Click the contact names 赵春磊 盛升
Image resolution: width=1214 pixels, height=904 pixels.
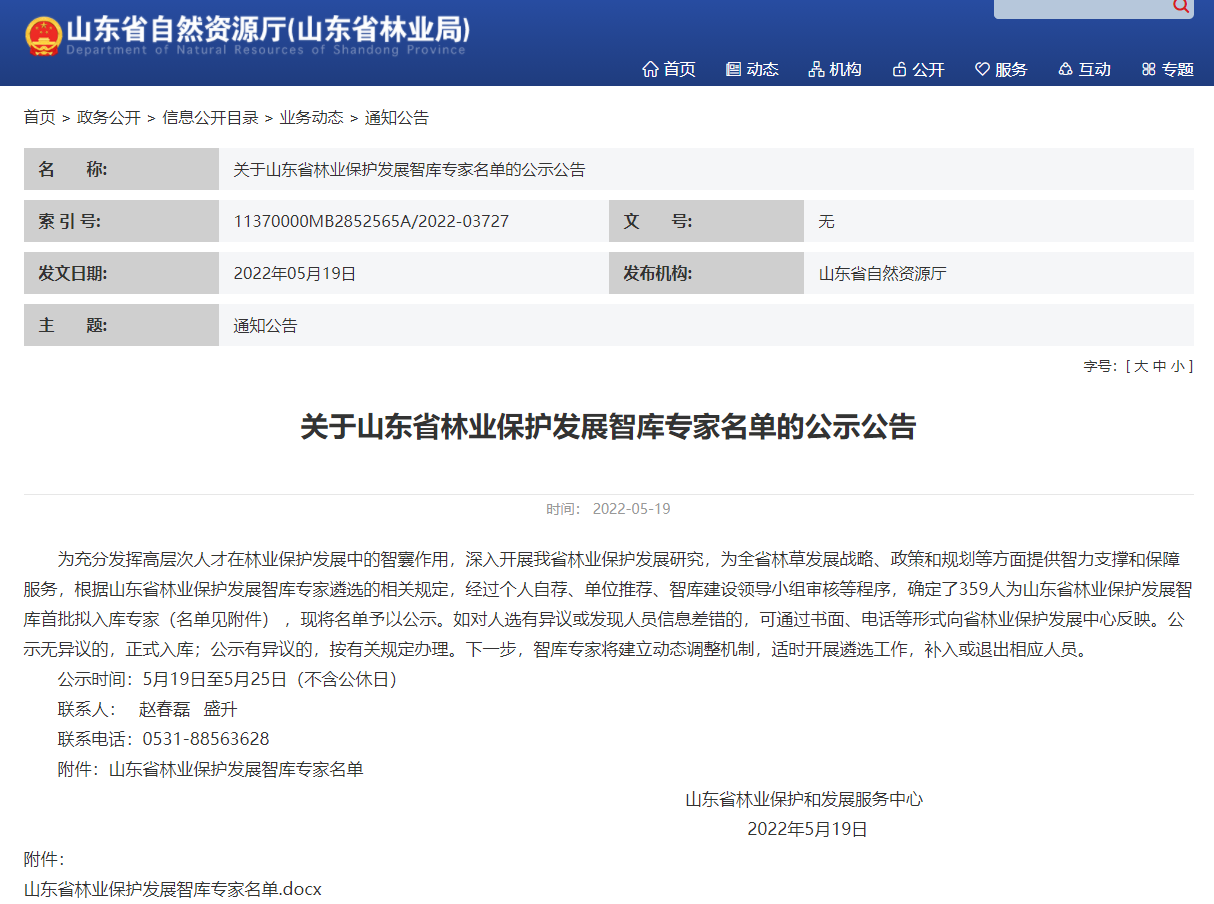(188, 709)
